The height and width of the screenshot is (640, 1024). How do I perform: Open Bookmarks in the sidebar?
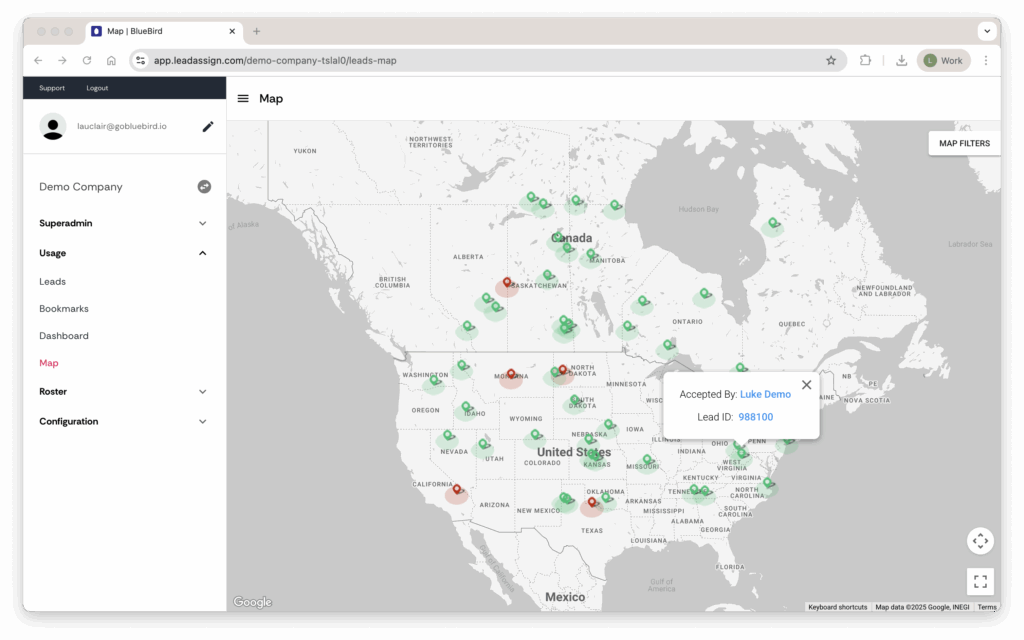tap(64, 309)
